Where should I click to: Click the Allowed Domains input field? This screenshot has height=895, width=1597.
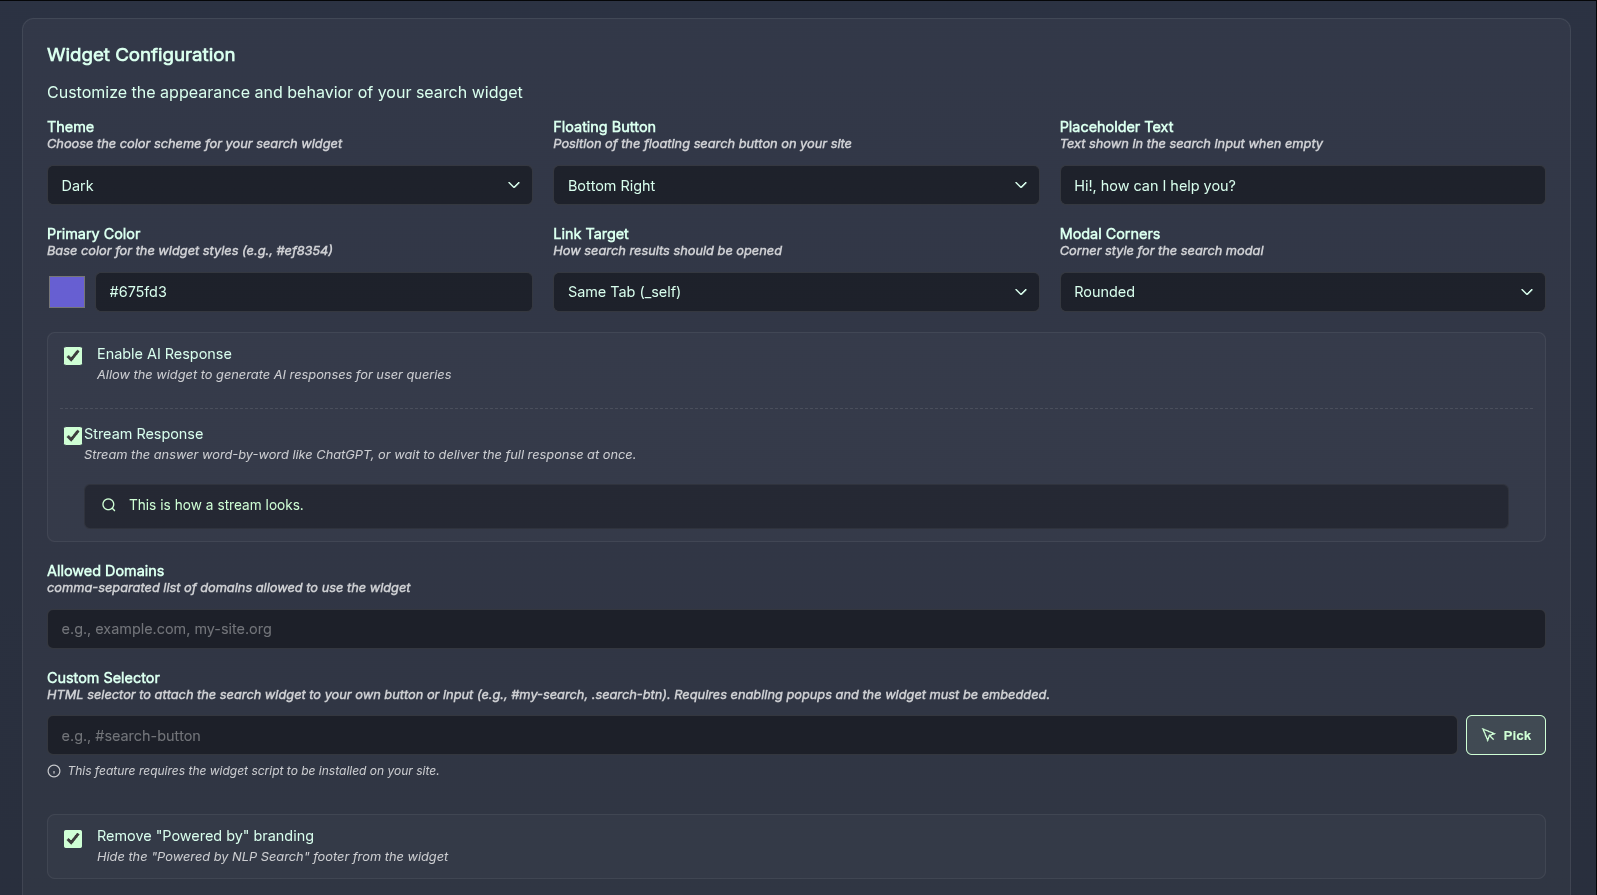(x=796, y=629)
